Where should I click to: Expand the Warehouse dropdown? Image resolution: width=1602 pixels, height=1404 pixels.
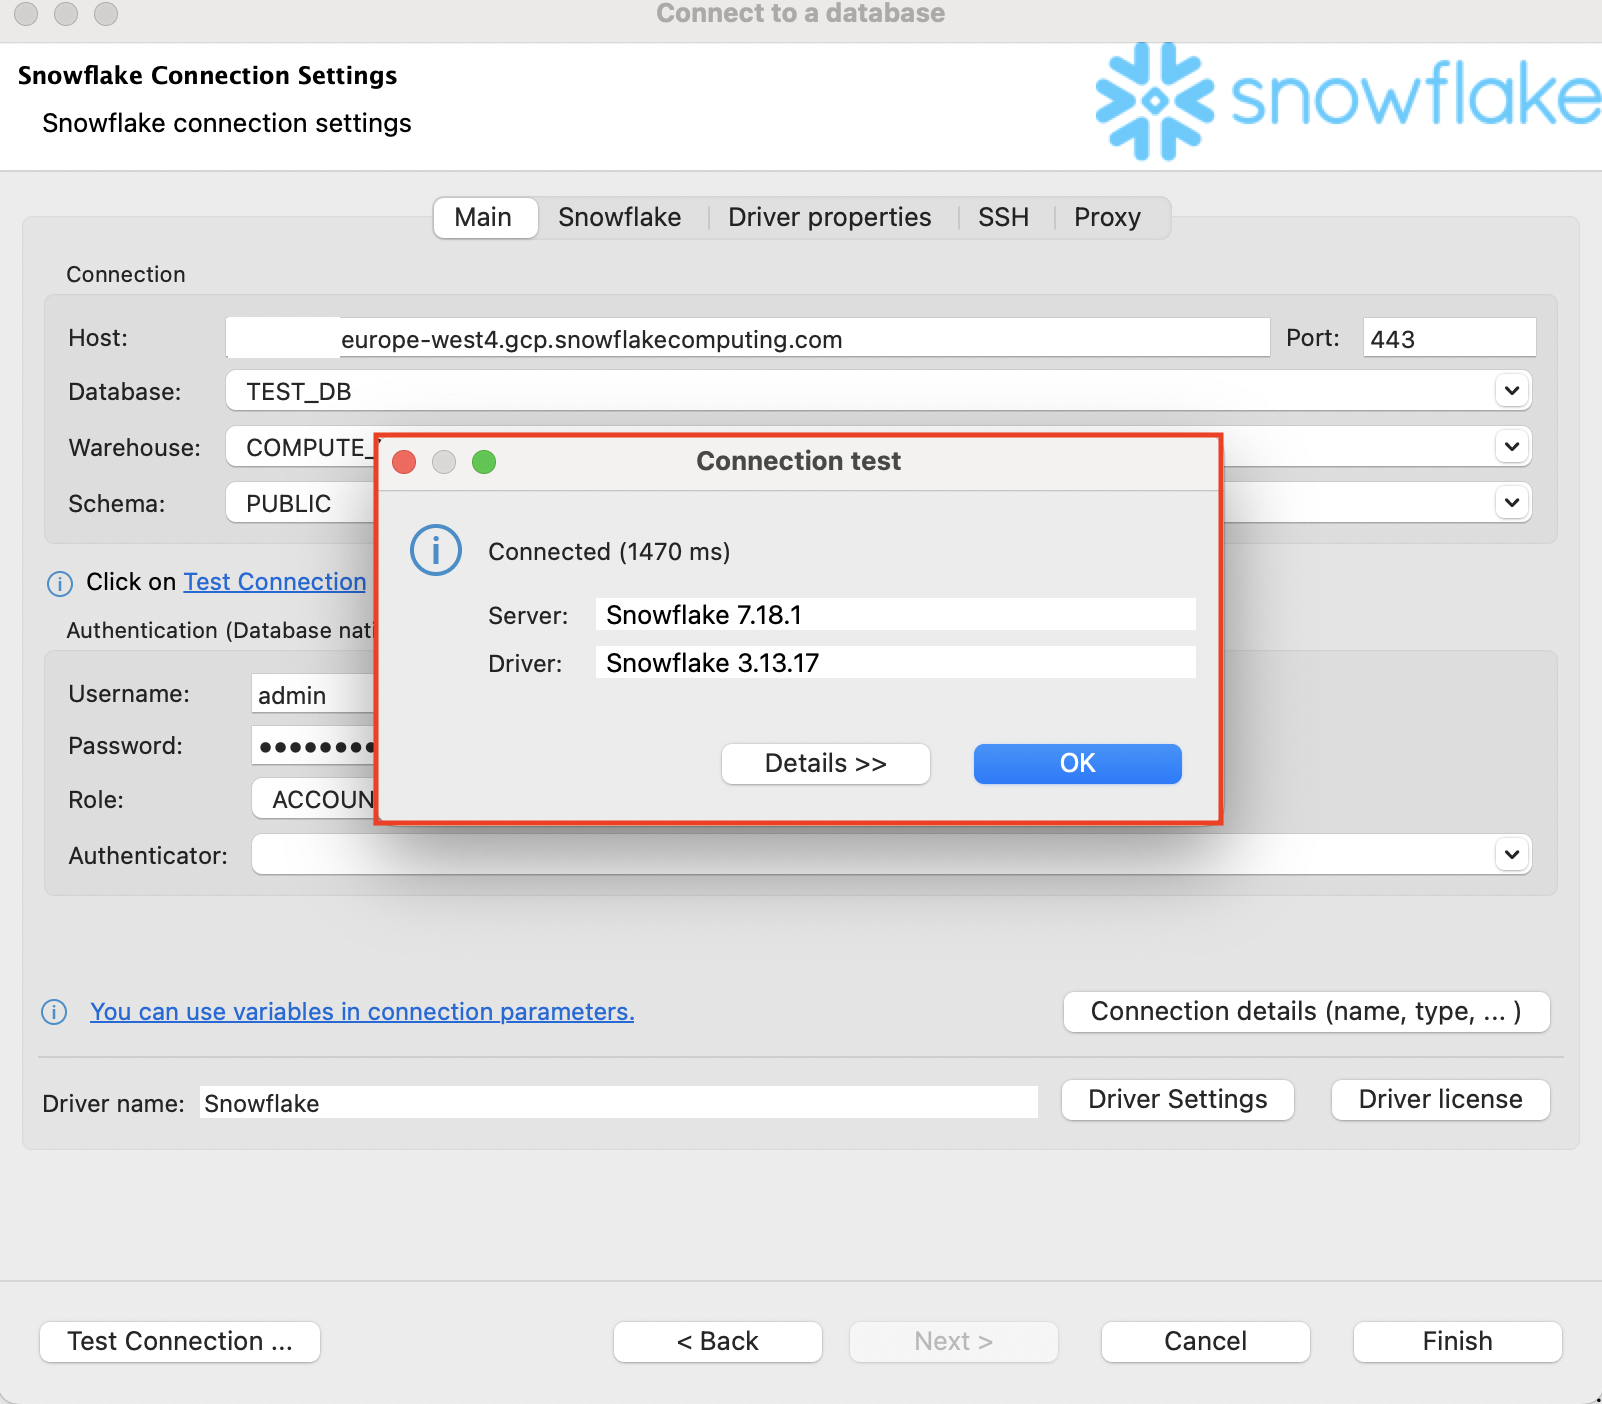click(1512, 446)
